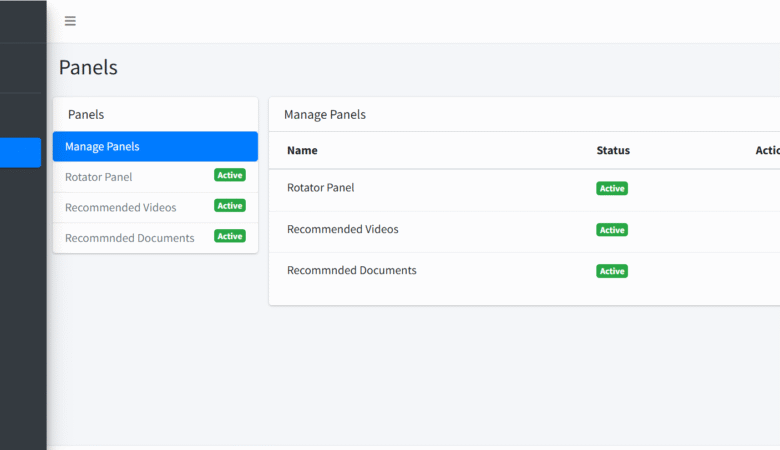This screenshot has height=450, width=780.
Task: Click the large Panels page heading
Action: [x=88, y=68]
